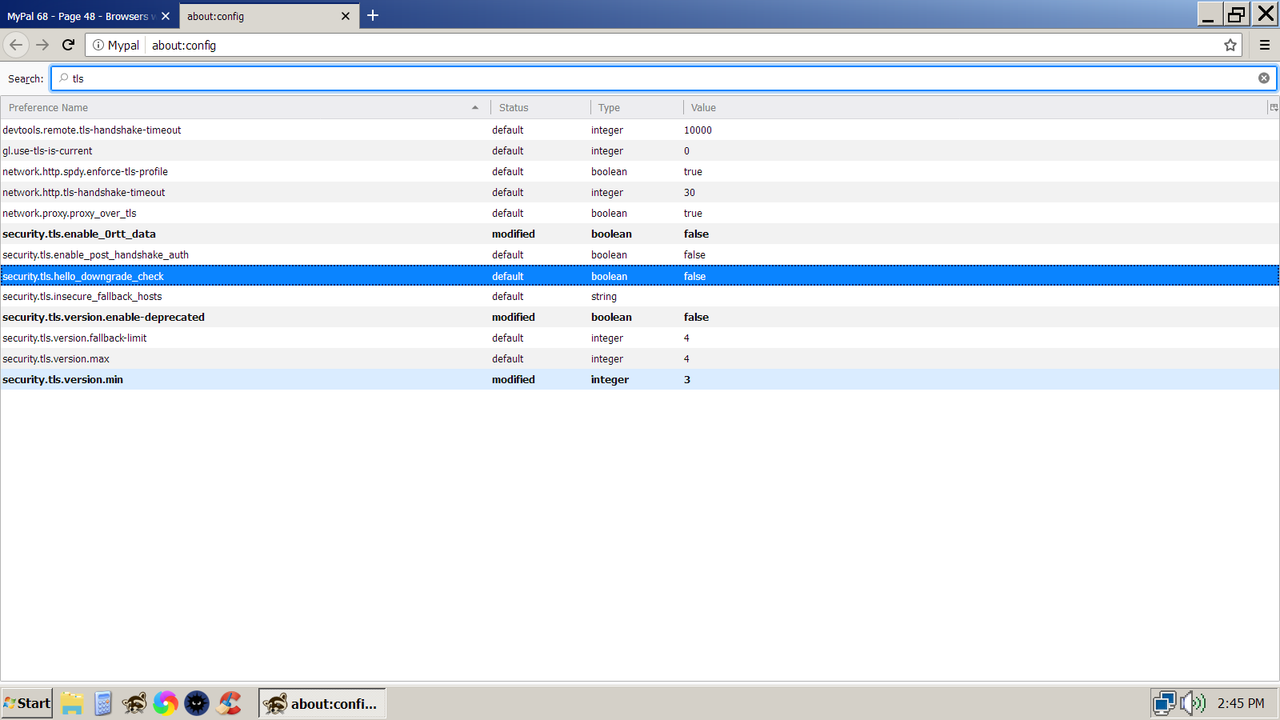Launch Mypal raccoon icon in quick launch
Image resolution: width=1280 pixels, height=720 pixels.
point(134,703)
